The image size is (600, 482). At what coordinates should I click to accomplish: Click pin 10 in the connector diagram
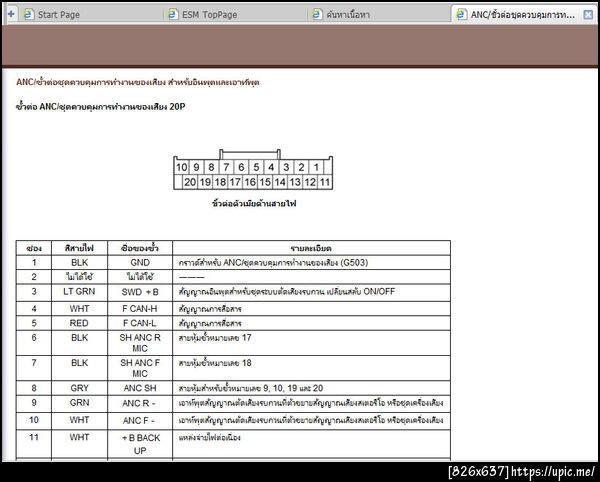[181, 167]
